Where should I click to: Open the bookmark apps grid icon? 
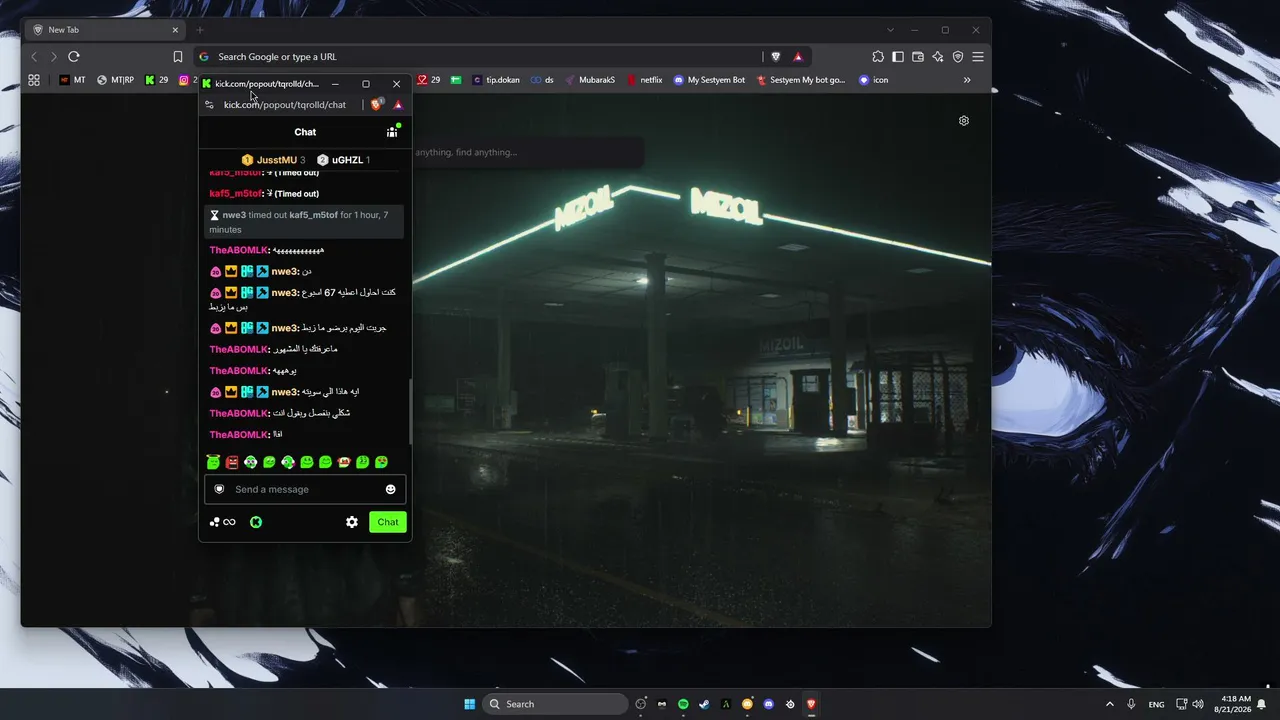34,80
